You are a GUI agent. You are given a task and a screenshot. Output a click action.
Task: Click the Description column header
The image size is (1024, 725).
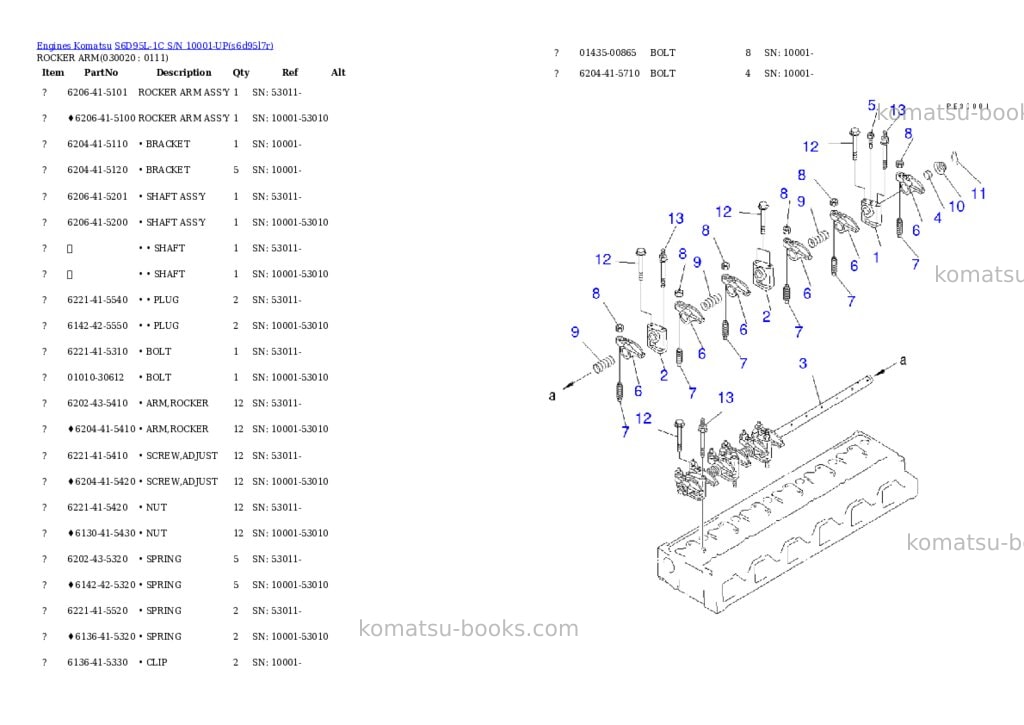point(184,72)
